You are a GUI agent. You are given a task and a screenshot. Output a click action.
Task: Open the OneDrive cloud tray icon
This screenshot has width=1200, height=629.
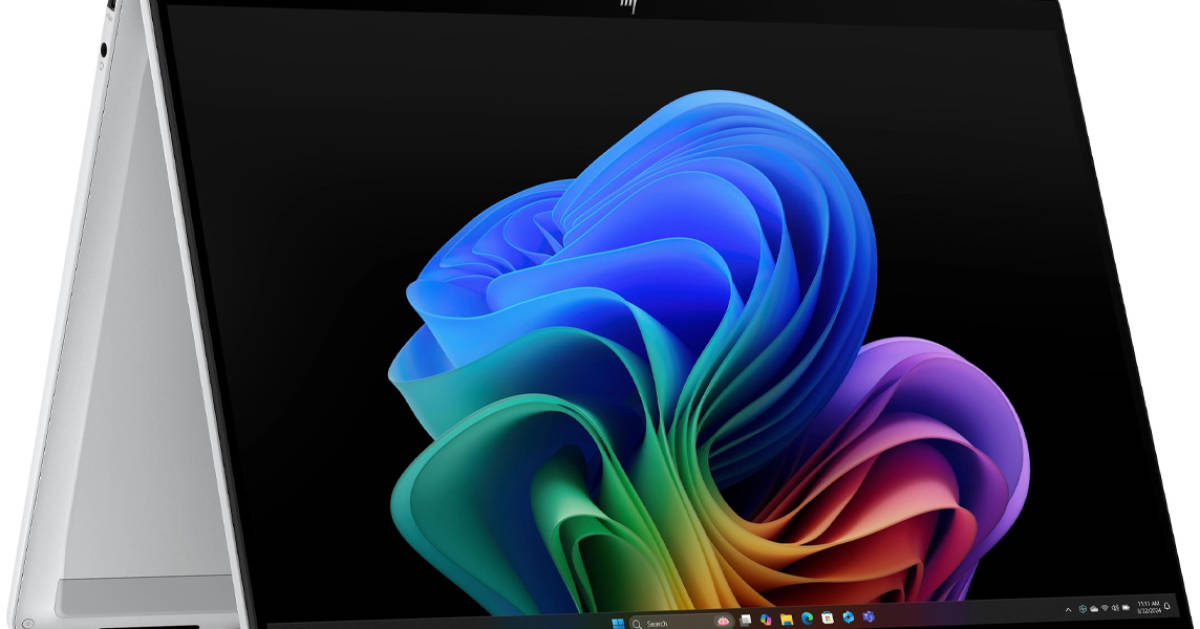1094,609
